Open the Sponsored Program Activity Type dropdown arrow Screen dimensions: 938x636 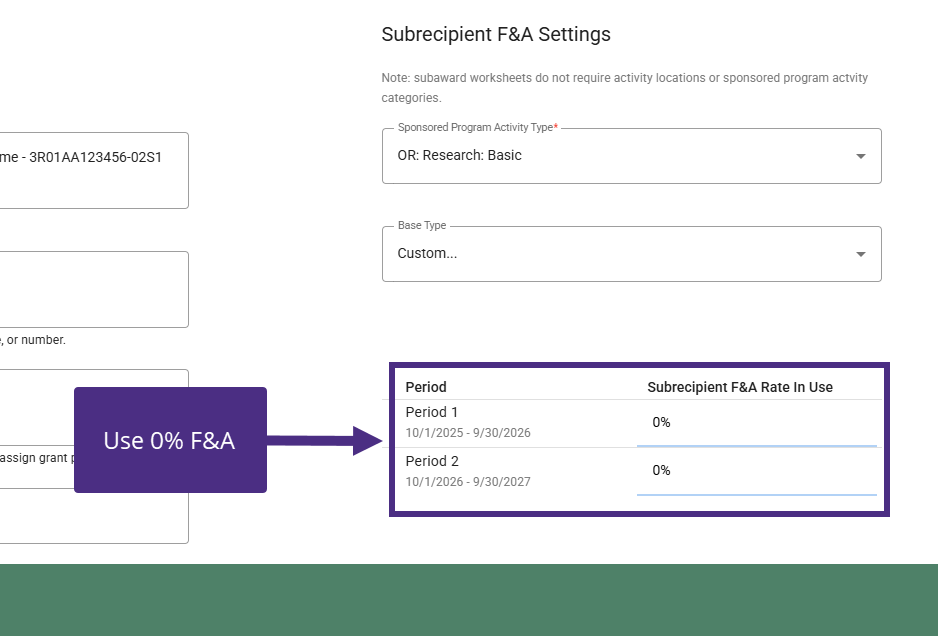[x=860, y=157]
